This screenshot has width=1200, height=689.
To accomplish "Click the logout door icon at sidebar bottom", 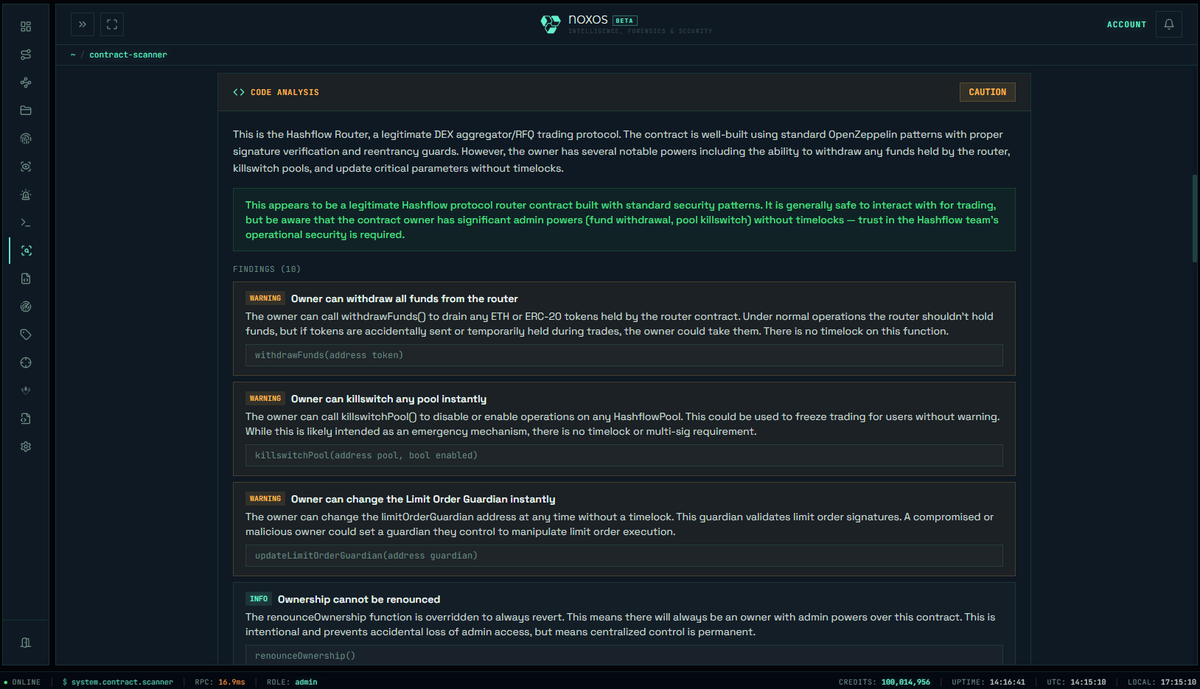I will point(26,641).
